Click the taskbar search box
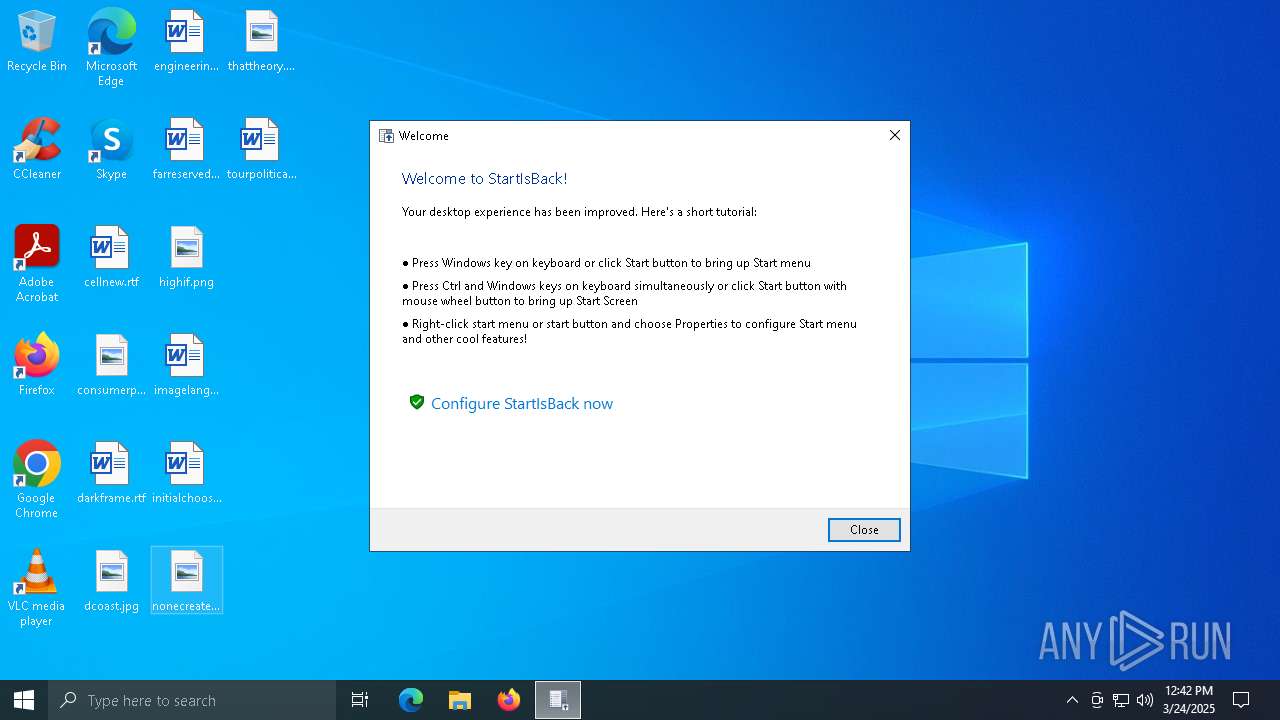Image resolution: width=1280 pixels, height=720 pixels. (x=192, y=700)
